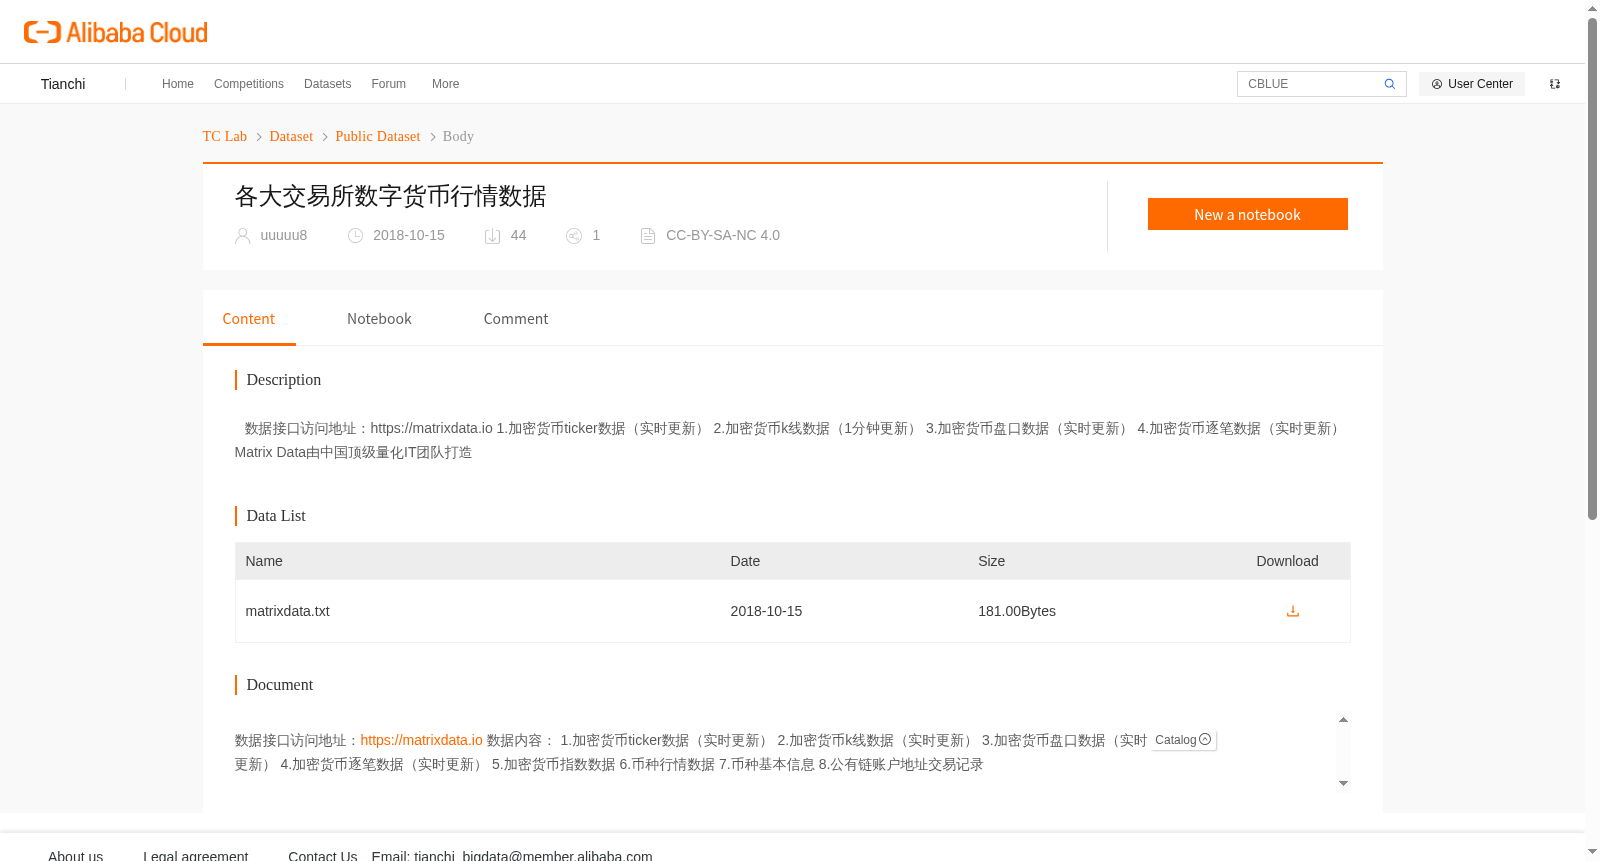
Task: Click the share icon beside count 1
Action: pyautogui.click(x=574, y=236)
